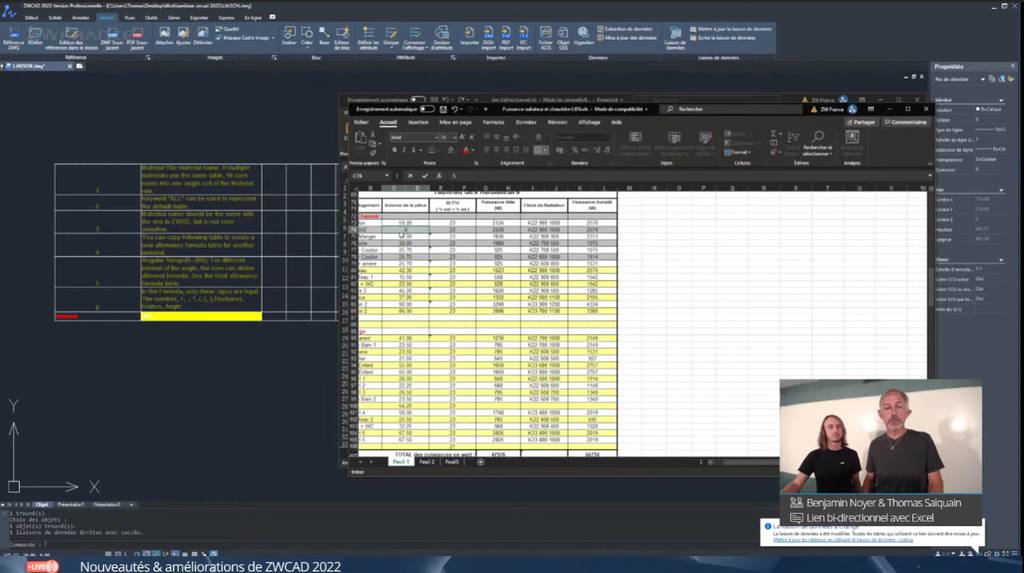Toggle Excel Enregistrement automatique switch
This screenshot has width=1024, height=573.
427,109
